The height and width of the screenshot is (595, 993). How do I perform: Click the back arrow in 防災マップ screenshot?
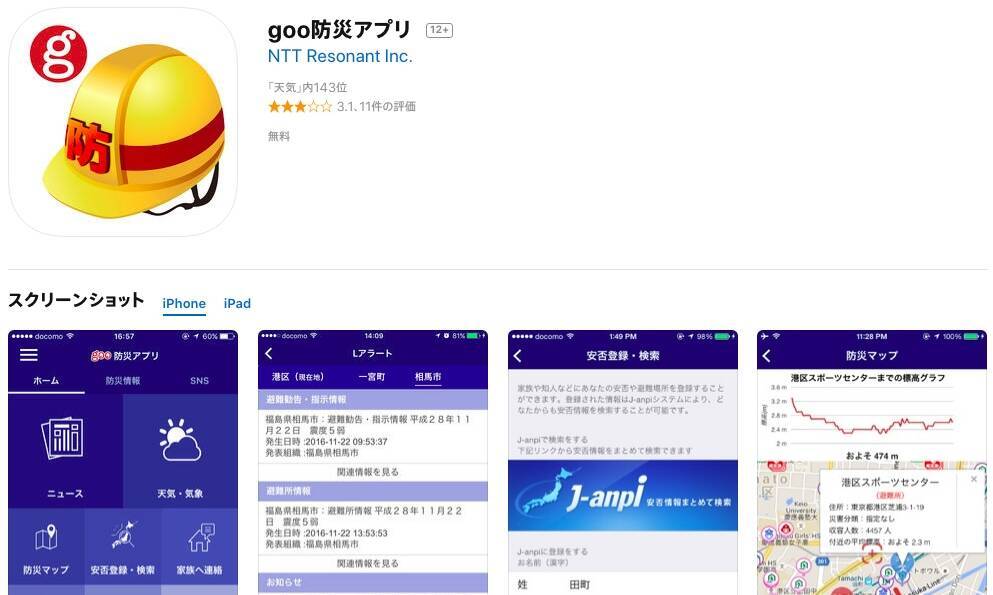766,356
